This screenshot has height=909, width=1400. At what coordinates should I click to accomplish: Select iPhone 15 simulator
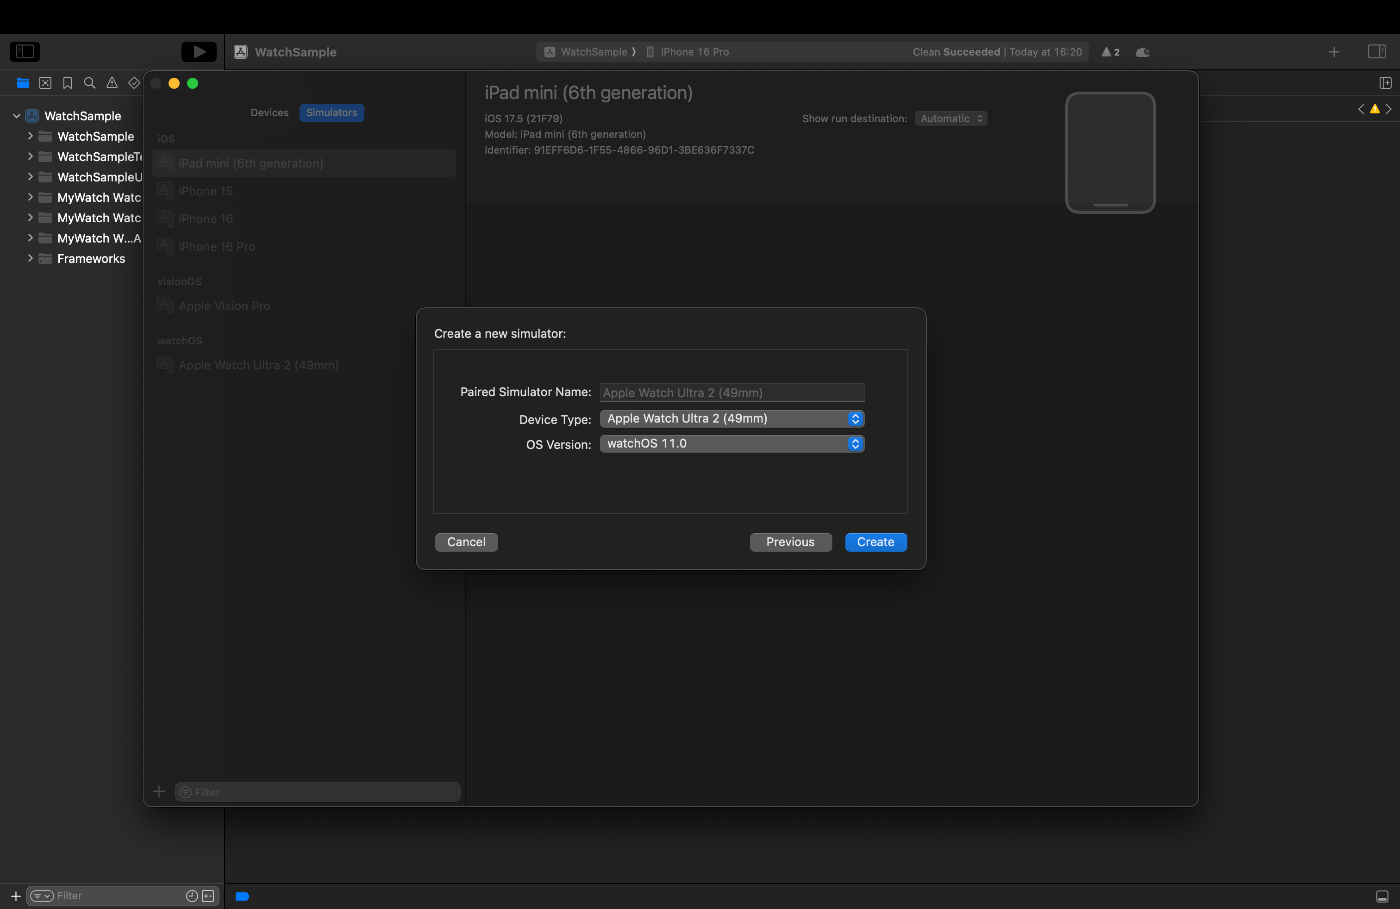304,191
